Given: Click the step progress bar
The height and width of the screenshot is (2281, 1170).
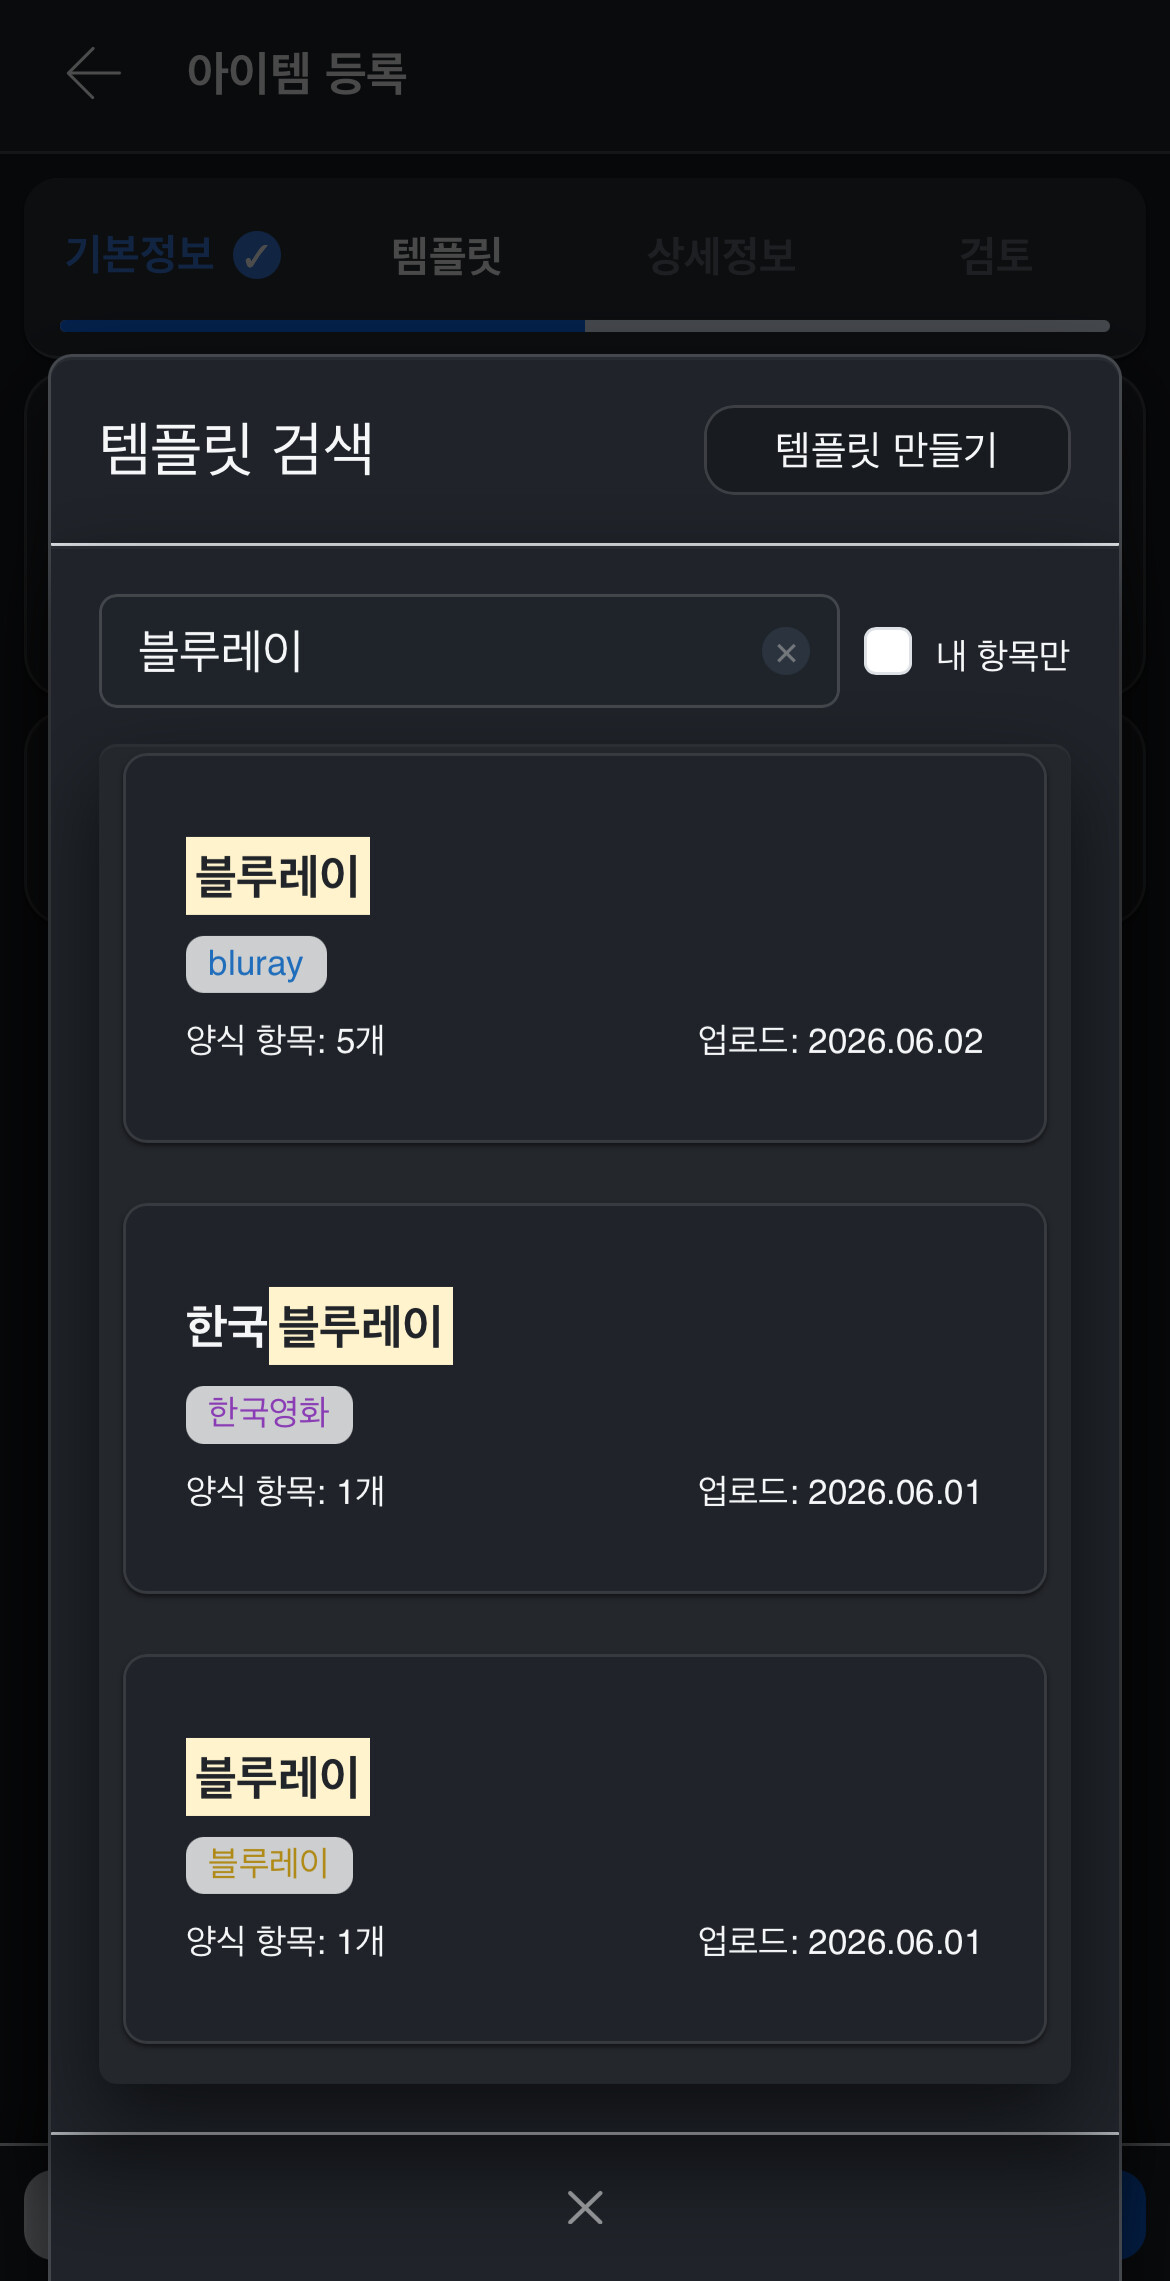Looking at the screenshot, I should tap(585, 326).
